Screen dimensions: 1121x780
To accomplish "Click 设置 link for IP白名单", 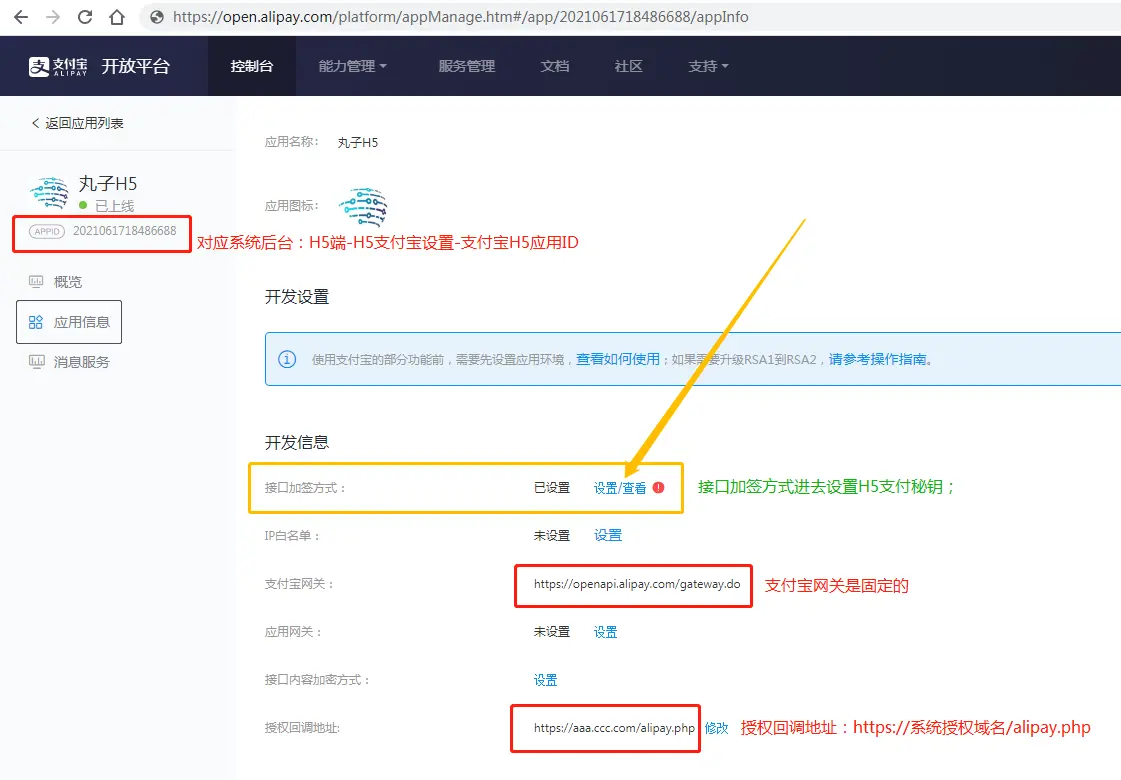I will pos(607,536).
